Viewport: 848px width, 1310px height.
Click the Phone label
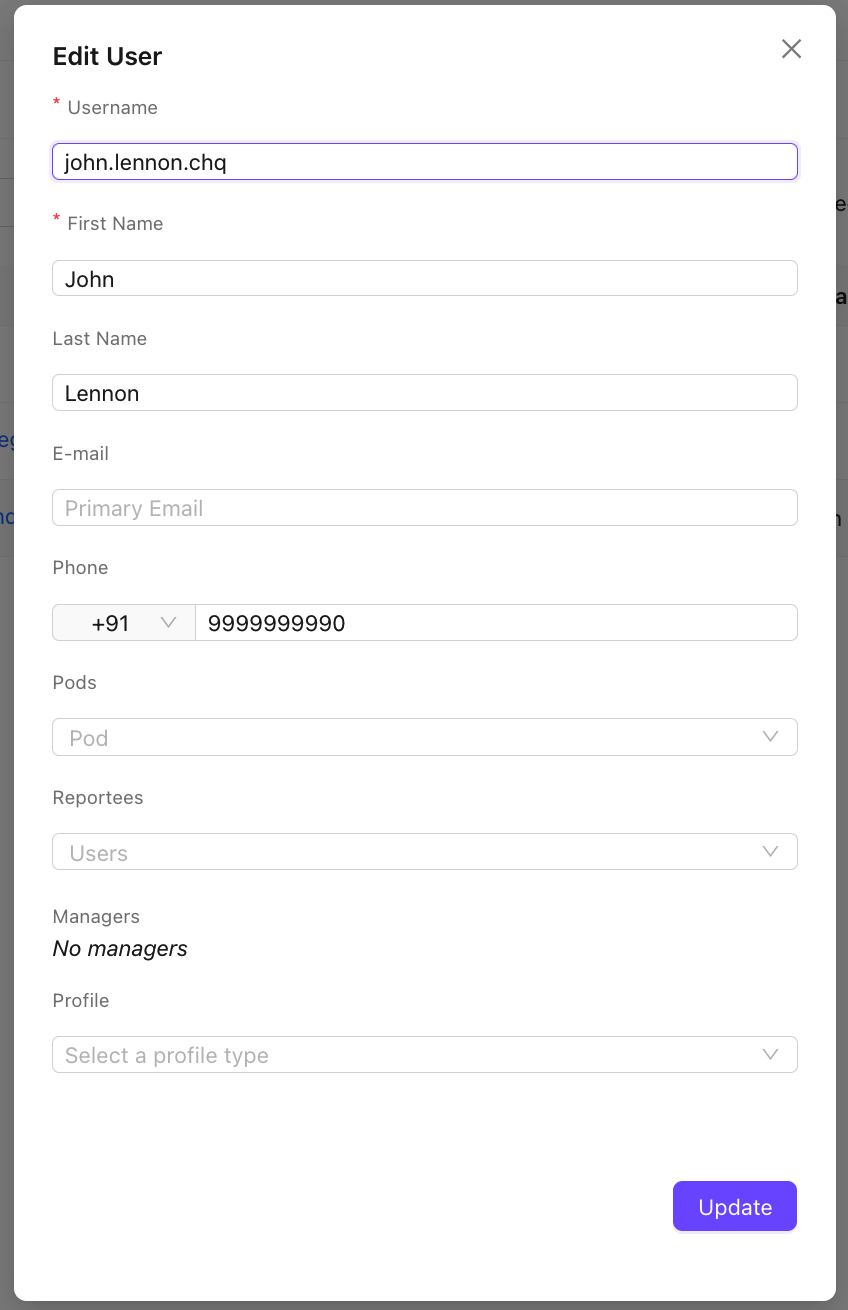[x=80, y=567]
